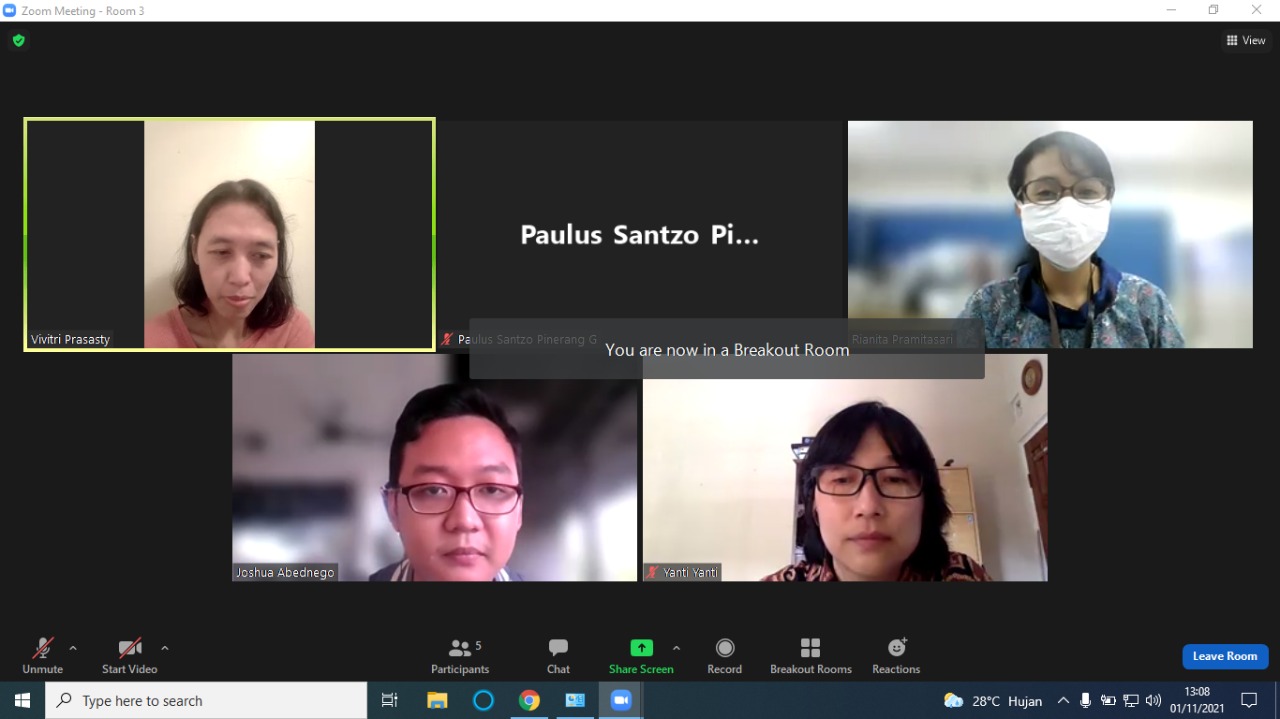Open the Reactions menu
The image size is (1280, 719).
point(896,656)
